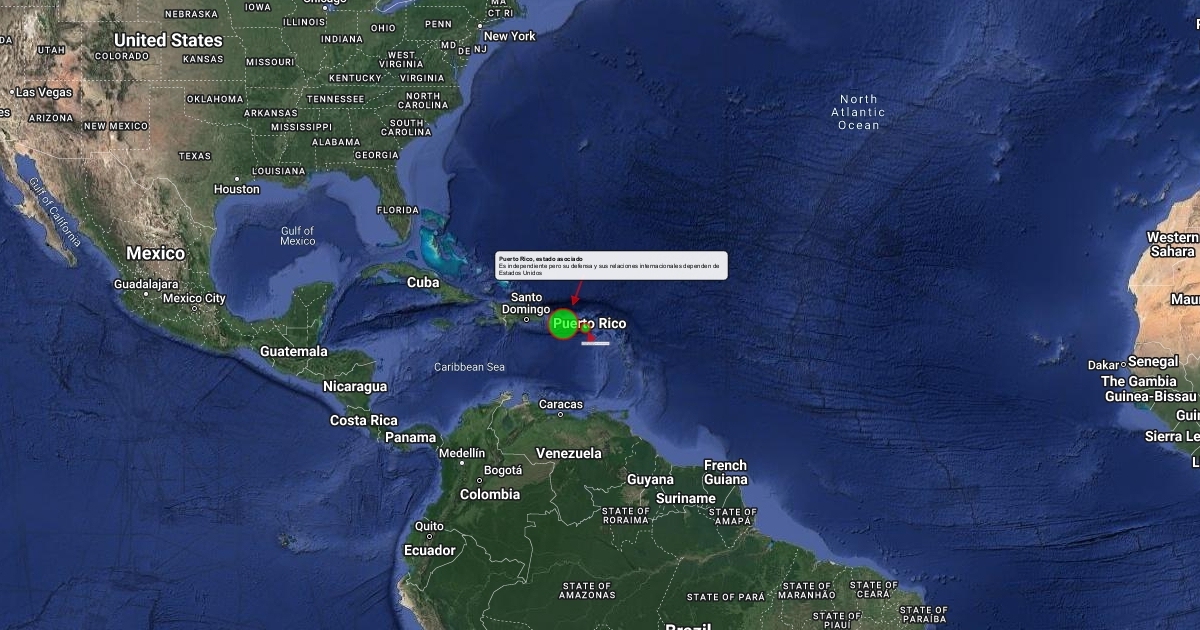1200x630 pixels.
Task: Click the United States country label
Action: [168, 40]
